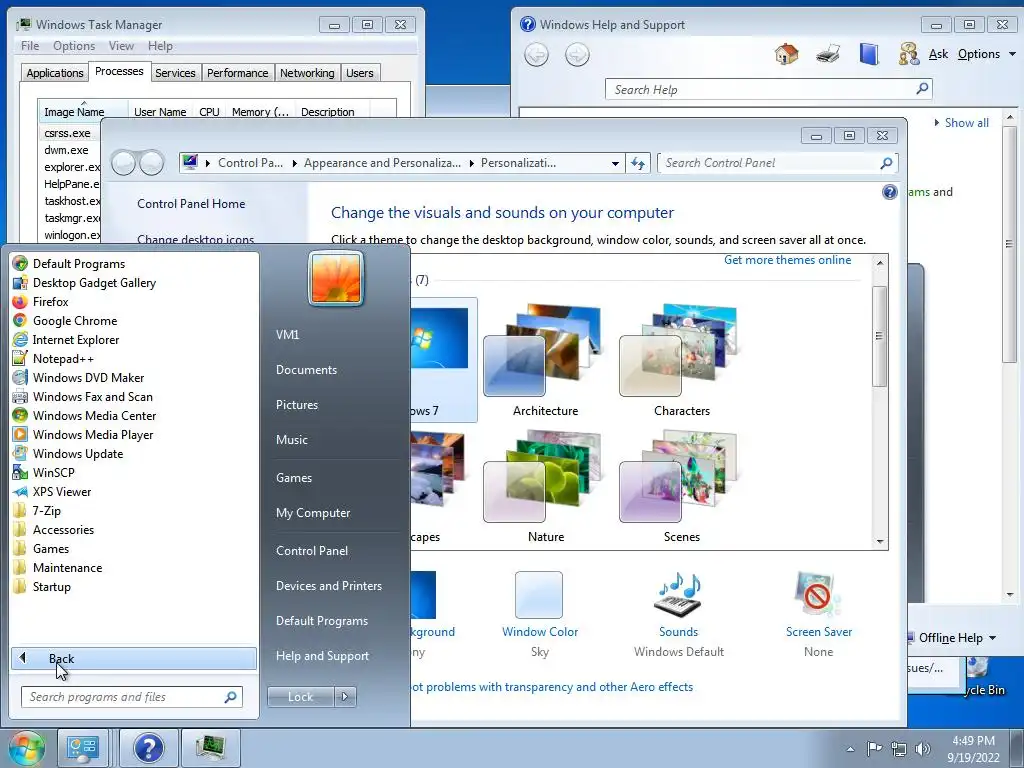The image size is (1024, 768).
Task: Click the Print icon in Help and Support
Action: (827, 54)
